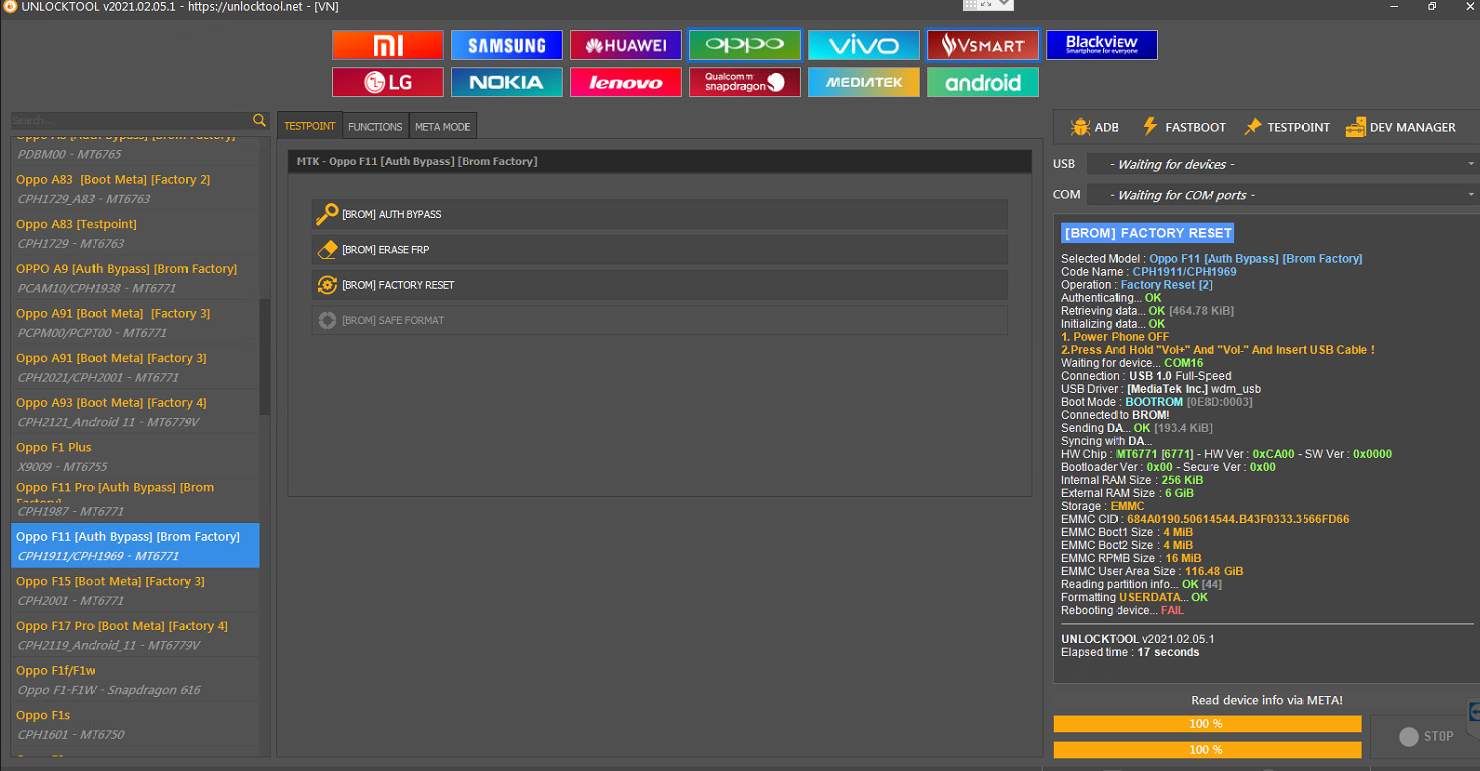Select Oppo F1f/F1w entry
Viewport: 1480px width, 771px height.
tap(135, 680)
